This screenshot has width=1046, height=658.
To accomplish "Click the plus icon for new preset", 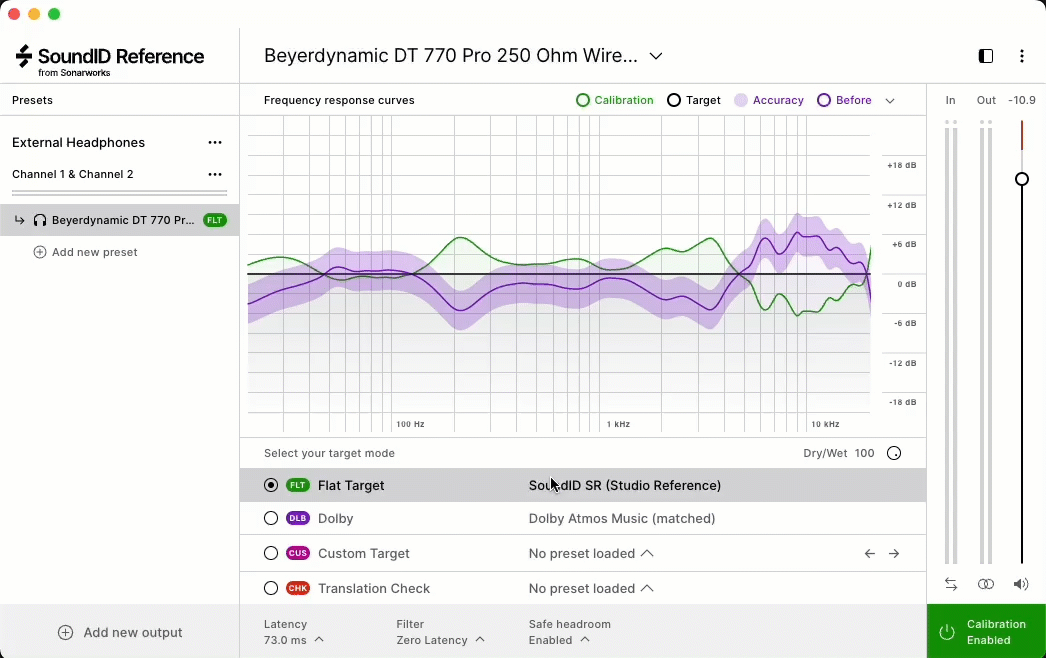I will click(x=40, y=252).
